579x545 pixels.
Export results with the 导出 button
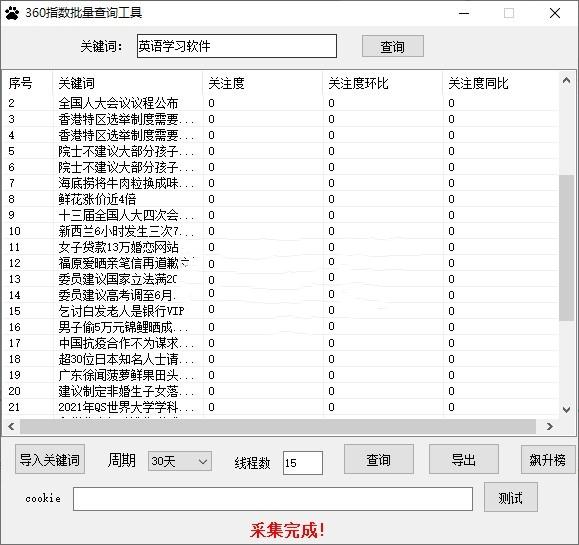(464, 460)
